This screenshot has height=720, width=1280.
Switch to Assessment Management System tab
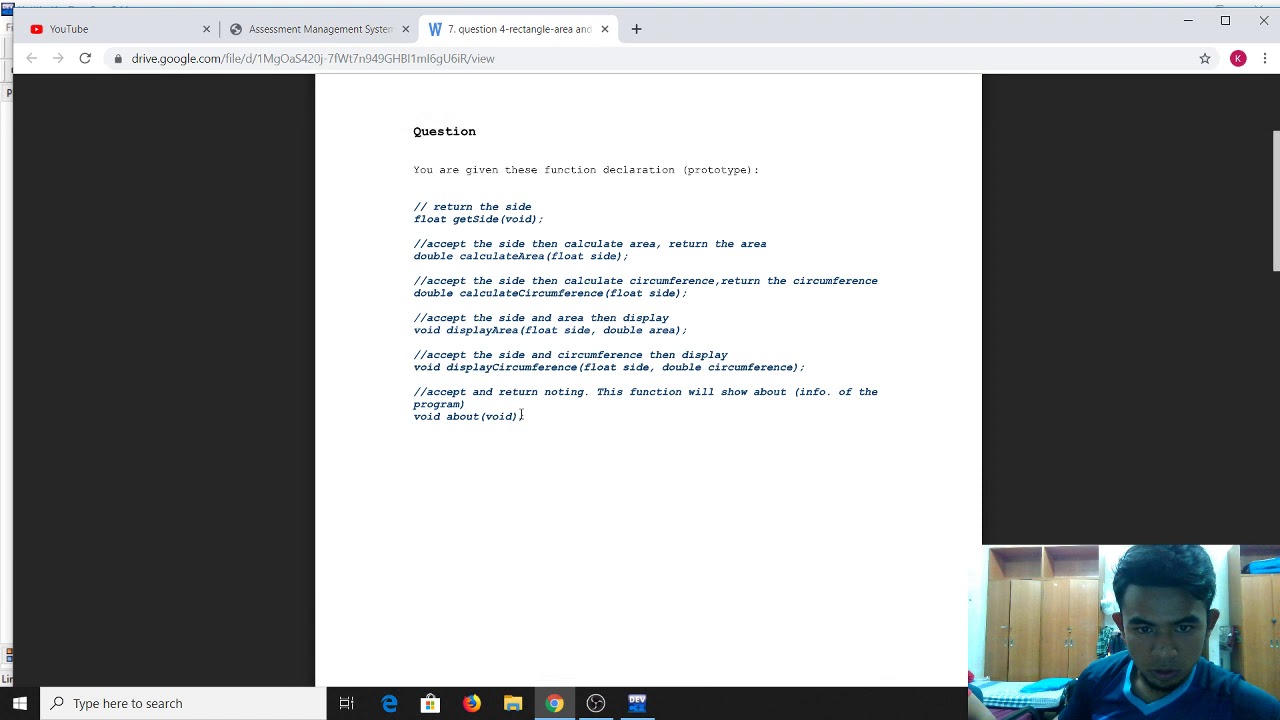319,29
